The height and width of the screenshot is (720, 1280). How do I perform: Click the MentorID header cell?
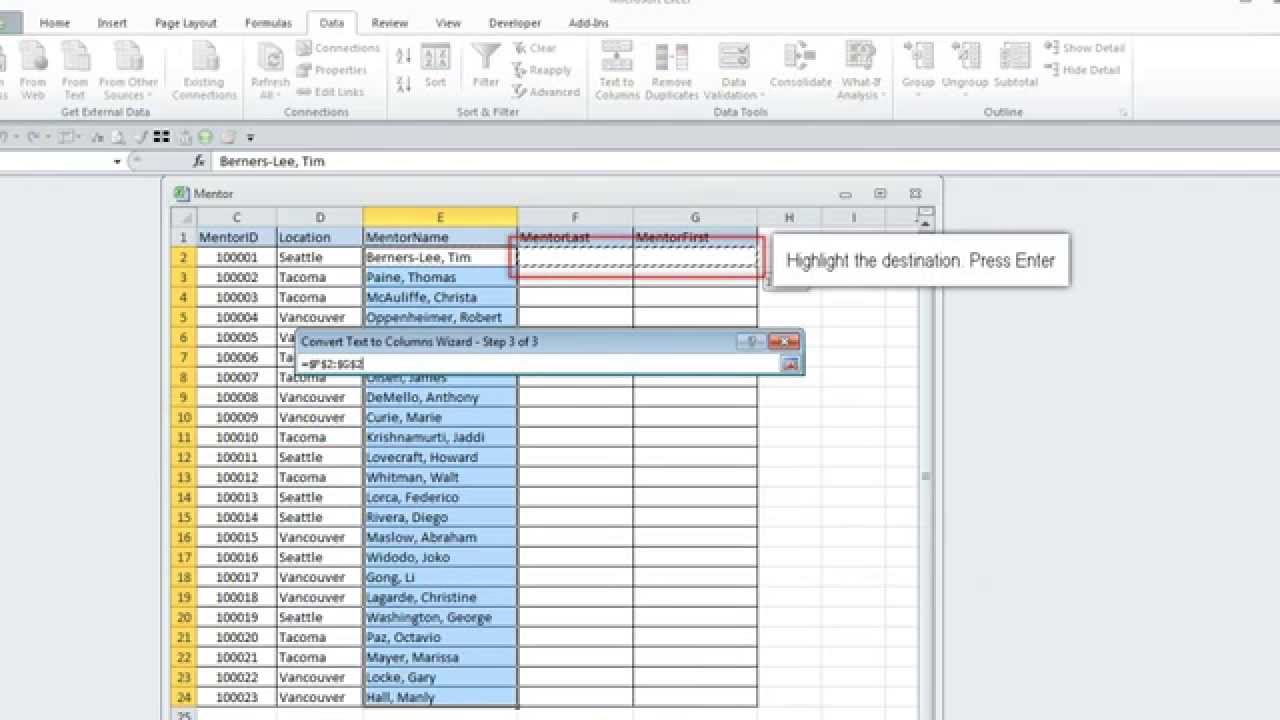click(x=236, y=237)
